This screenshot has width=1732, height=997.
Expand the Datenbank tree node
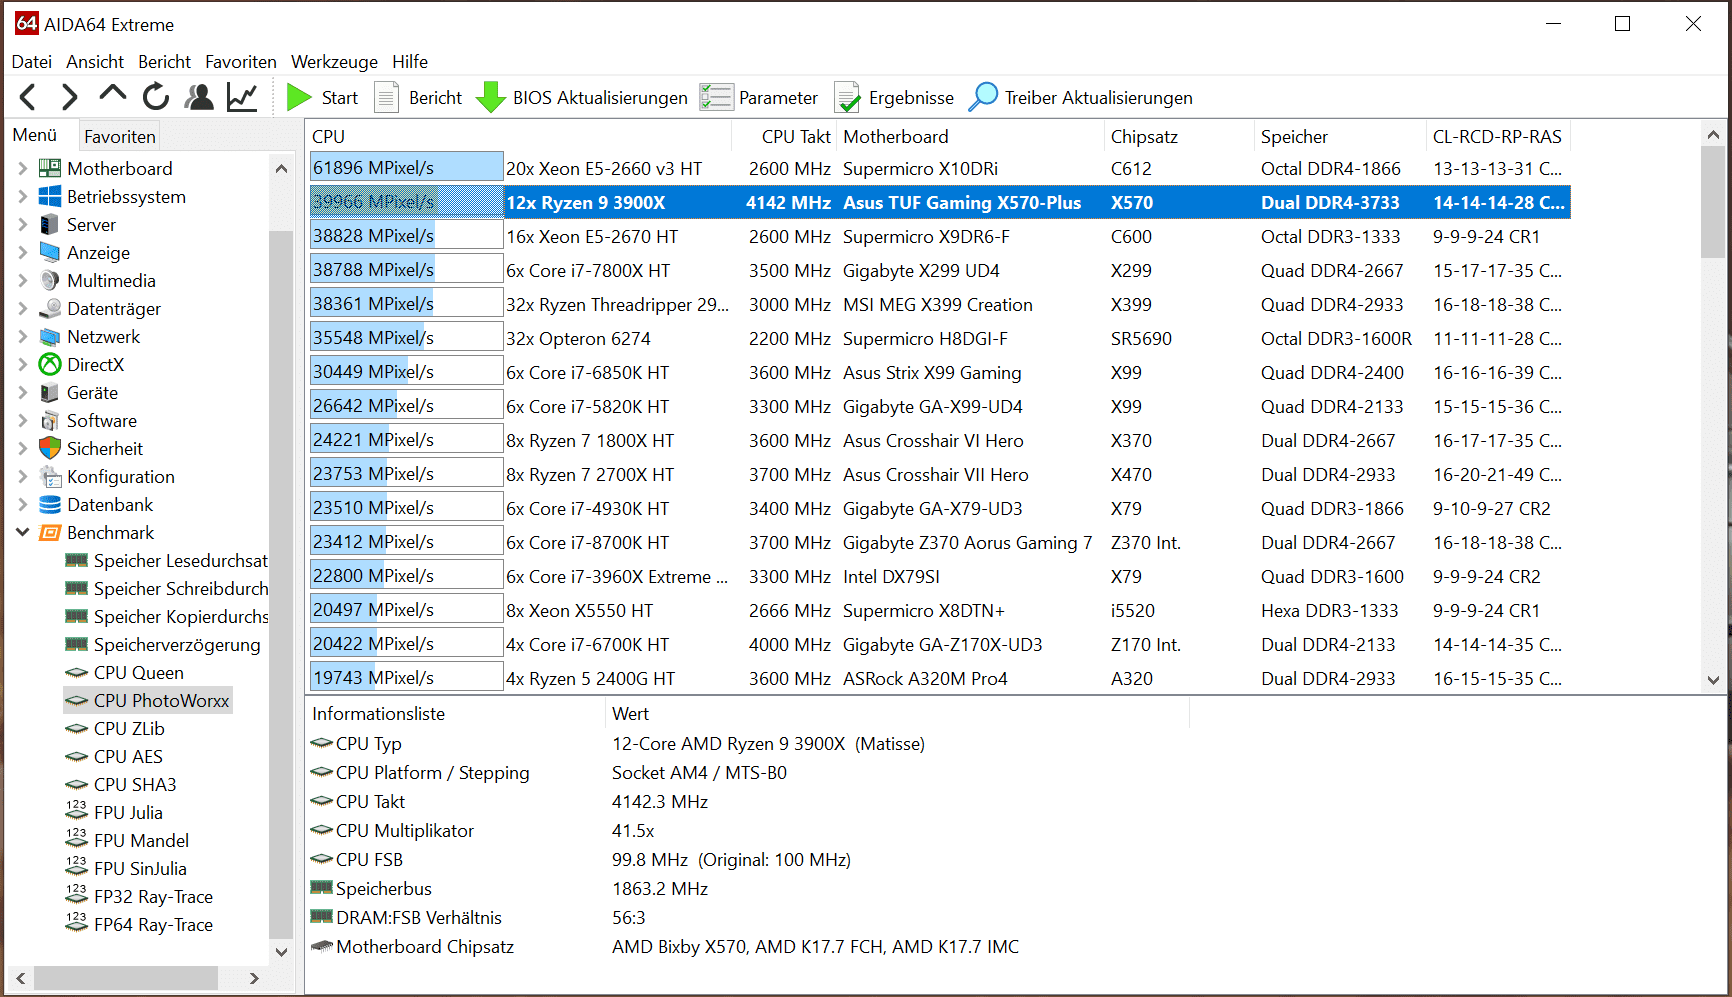click(22, 504)
